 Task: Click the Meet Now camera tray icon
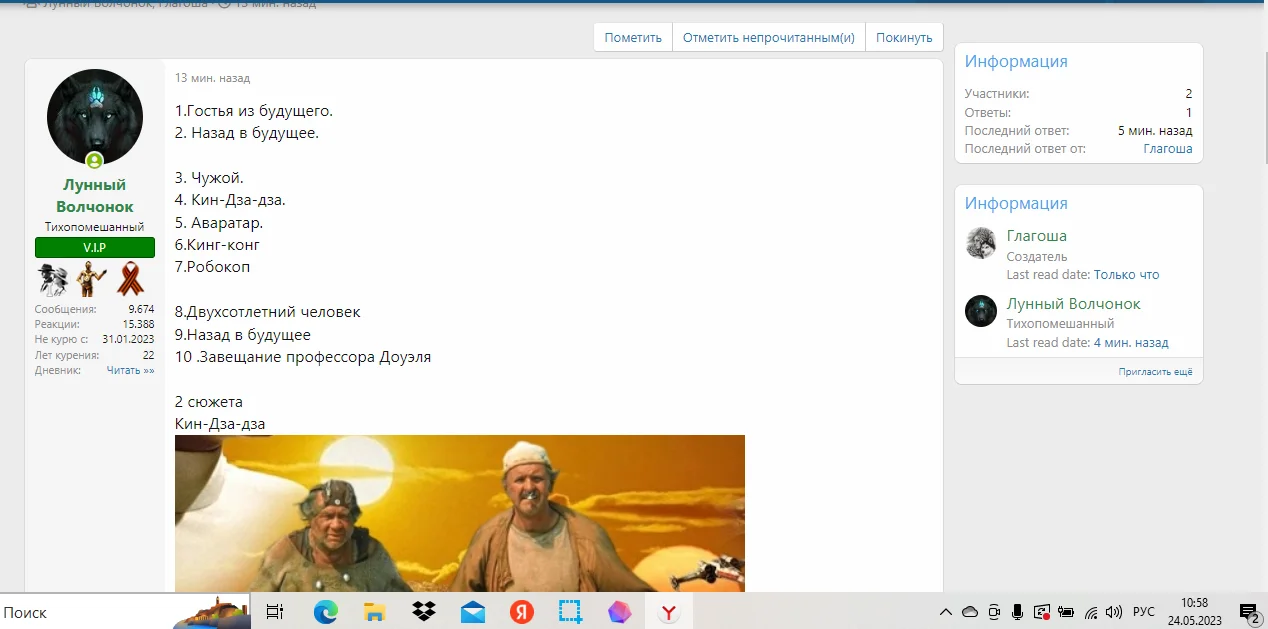tap(994, 612)
